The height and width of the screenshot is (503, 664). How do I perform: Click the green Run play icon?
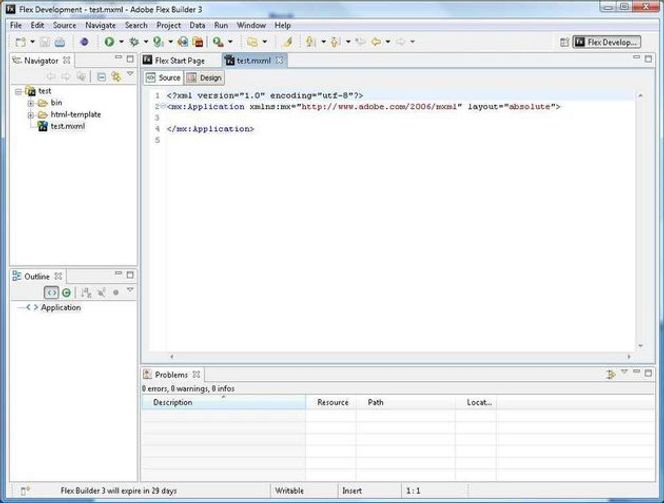click(x=109, y=42)
